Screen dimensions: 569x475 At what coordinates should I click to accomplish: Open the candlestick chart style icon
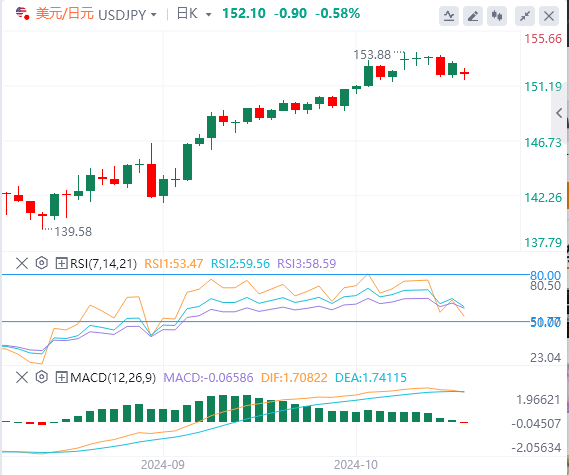pyautogui.click(x=497, y=16)
